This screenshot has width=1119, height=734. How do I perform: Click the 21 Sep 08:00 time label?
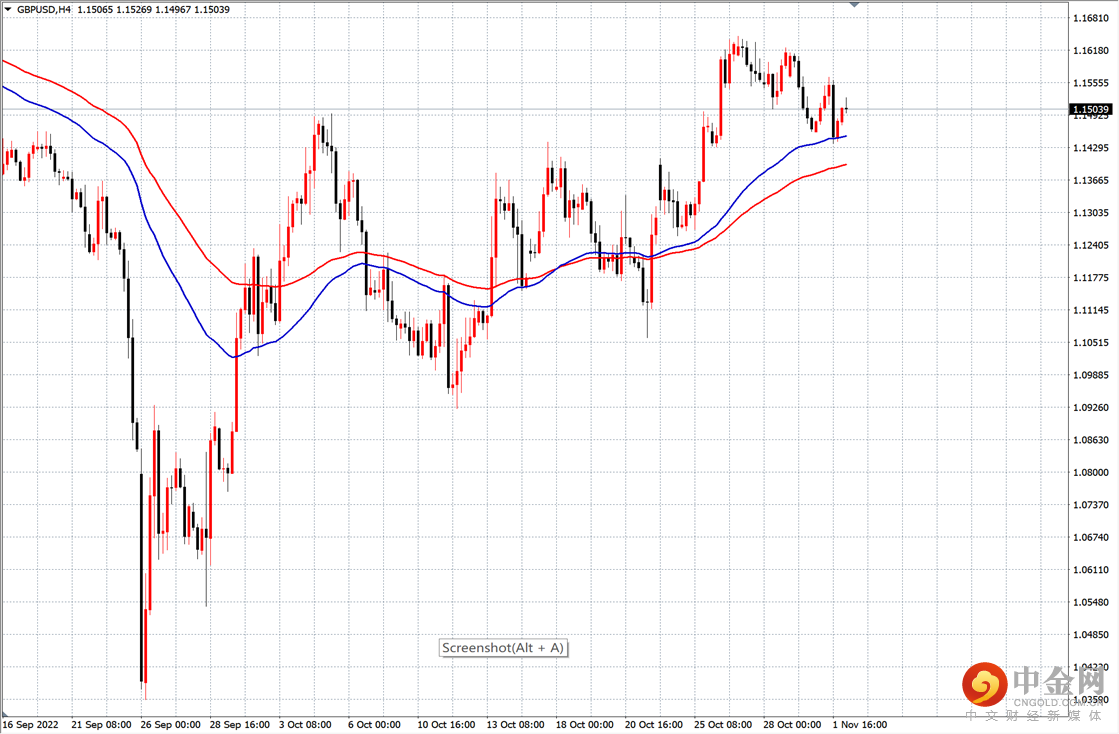click(x=101, y=725)
